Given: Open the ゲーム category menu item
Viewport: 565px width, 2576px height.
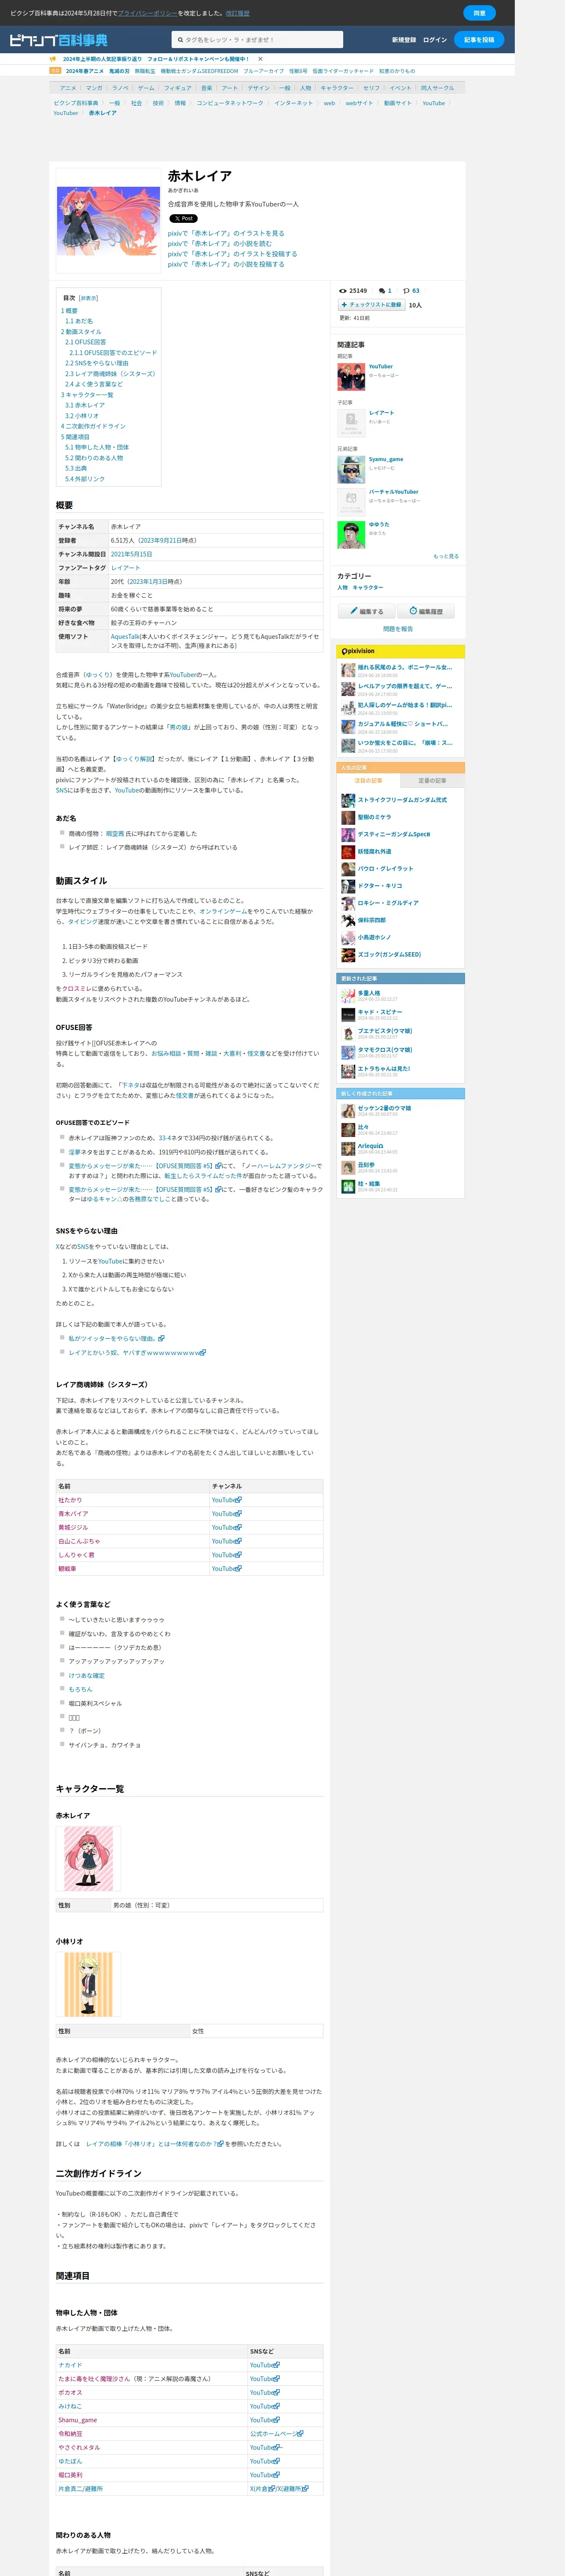Looking at the screenshot, I should click(x=146, y=88).
